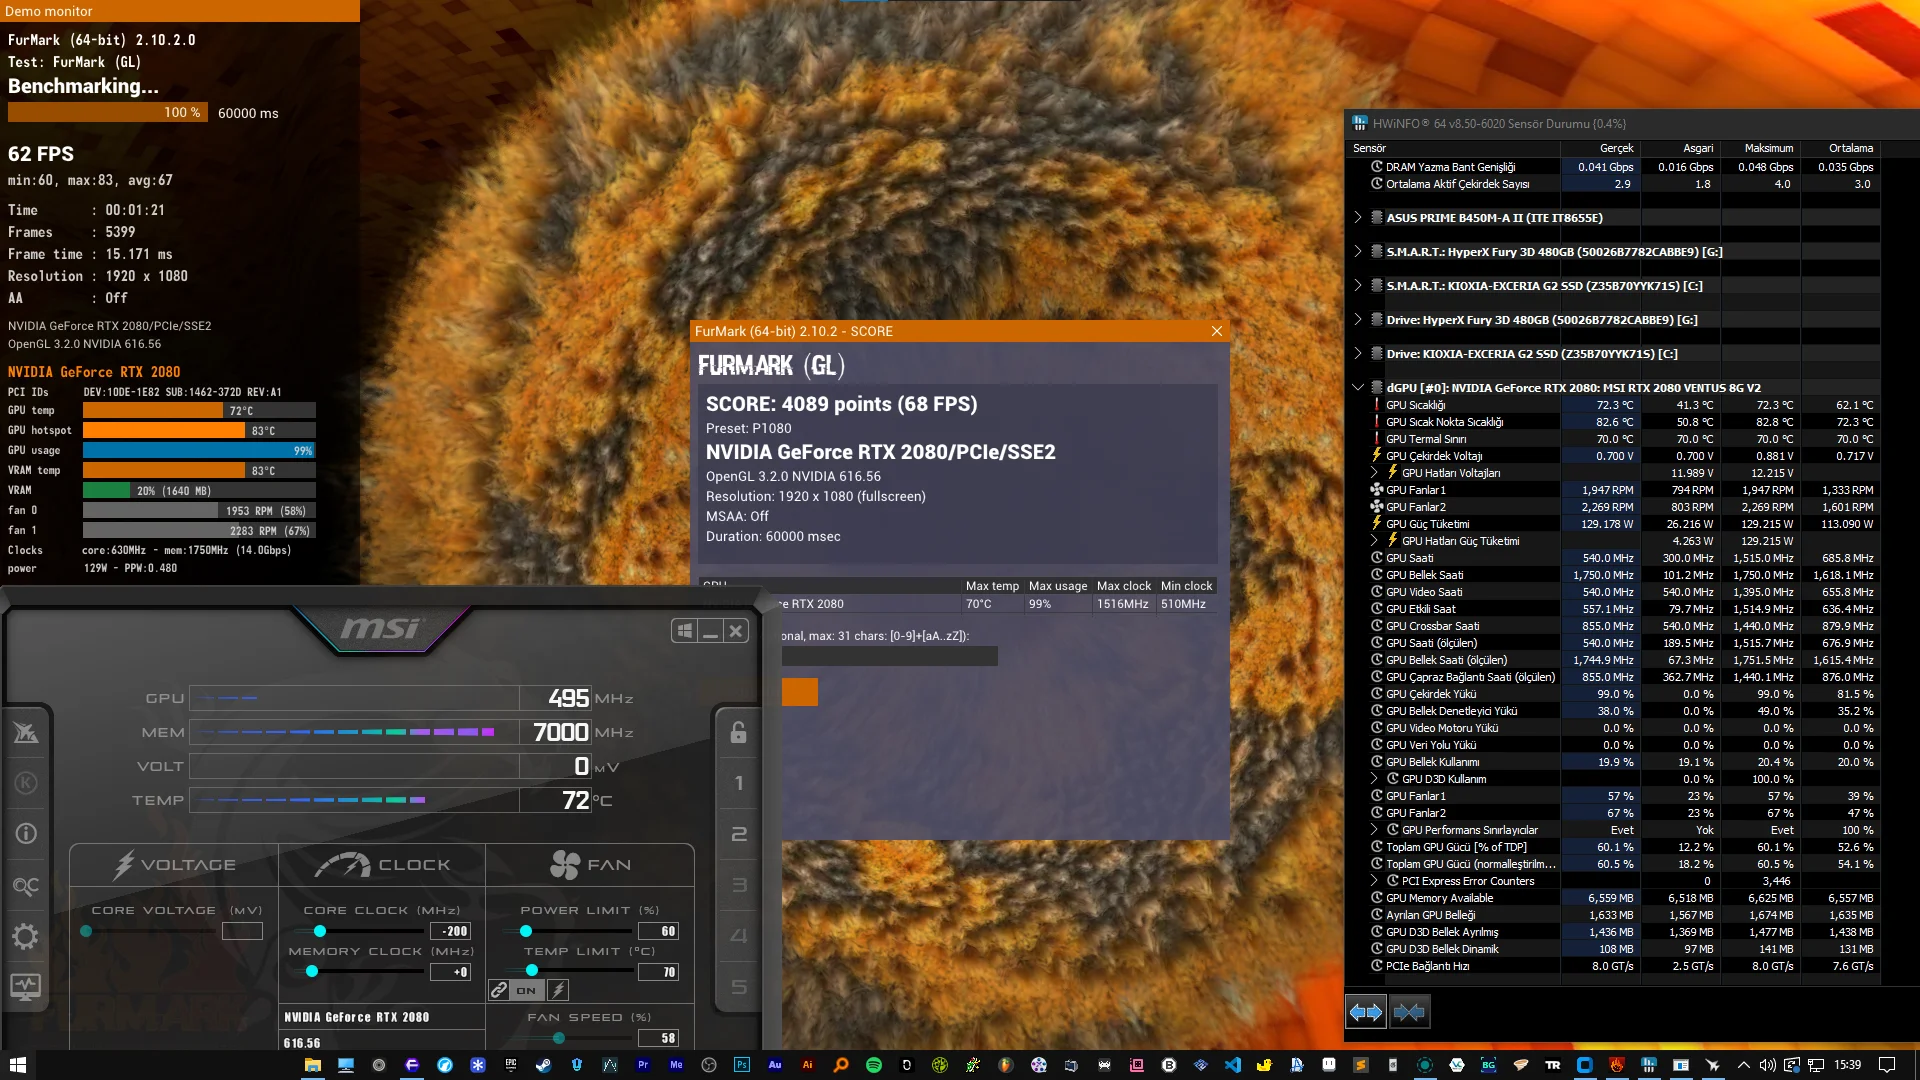The width and height of the screenshot is (1920, 1080).
Task: Click the Afterburner profile lock icon
Action: click(739, 732)
